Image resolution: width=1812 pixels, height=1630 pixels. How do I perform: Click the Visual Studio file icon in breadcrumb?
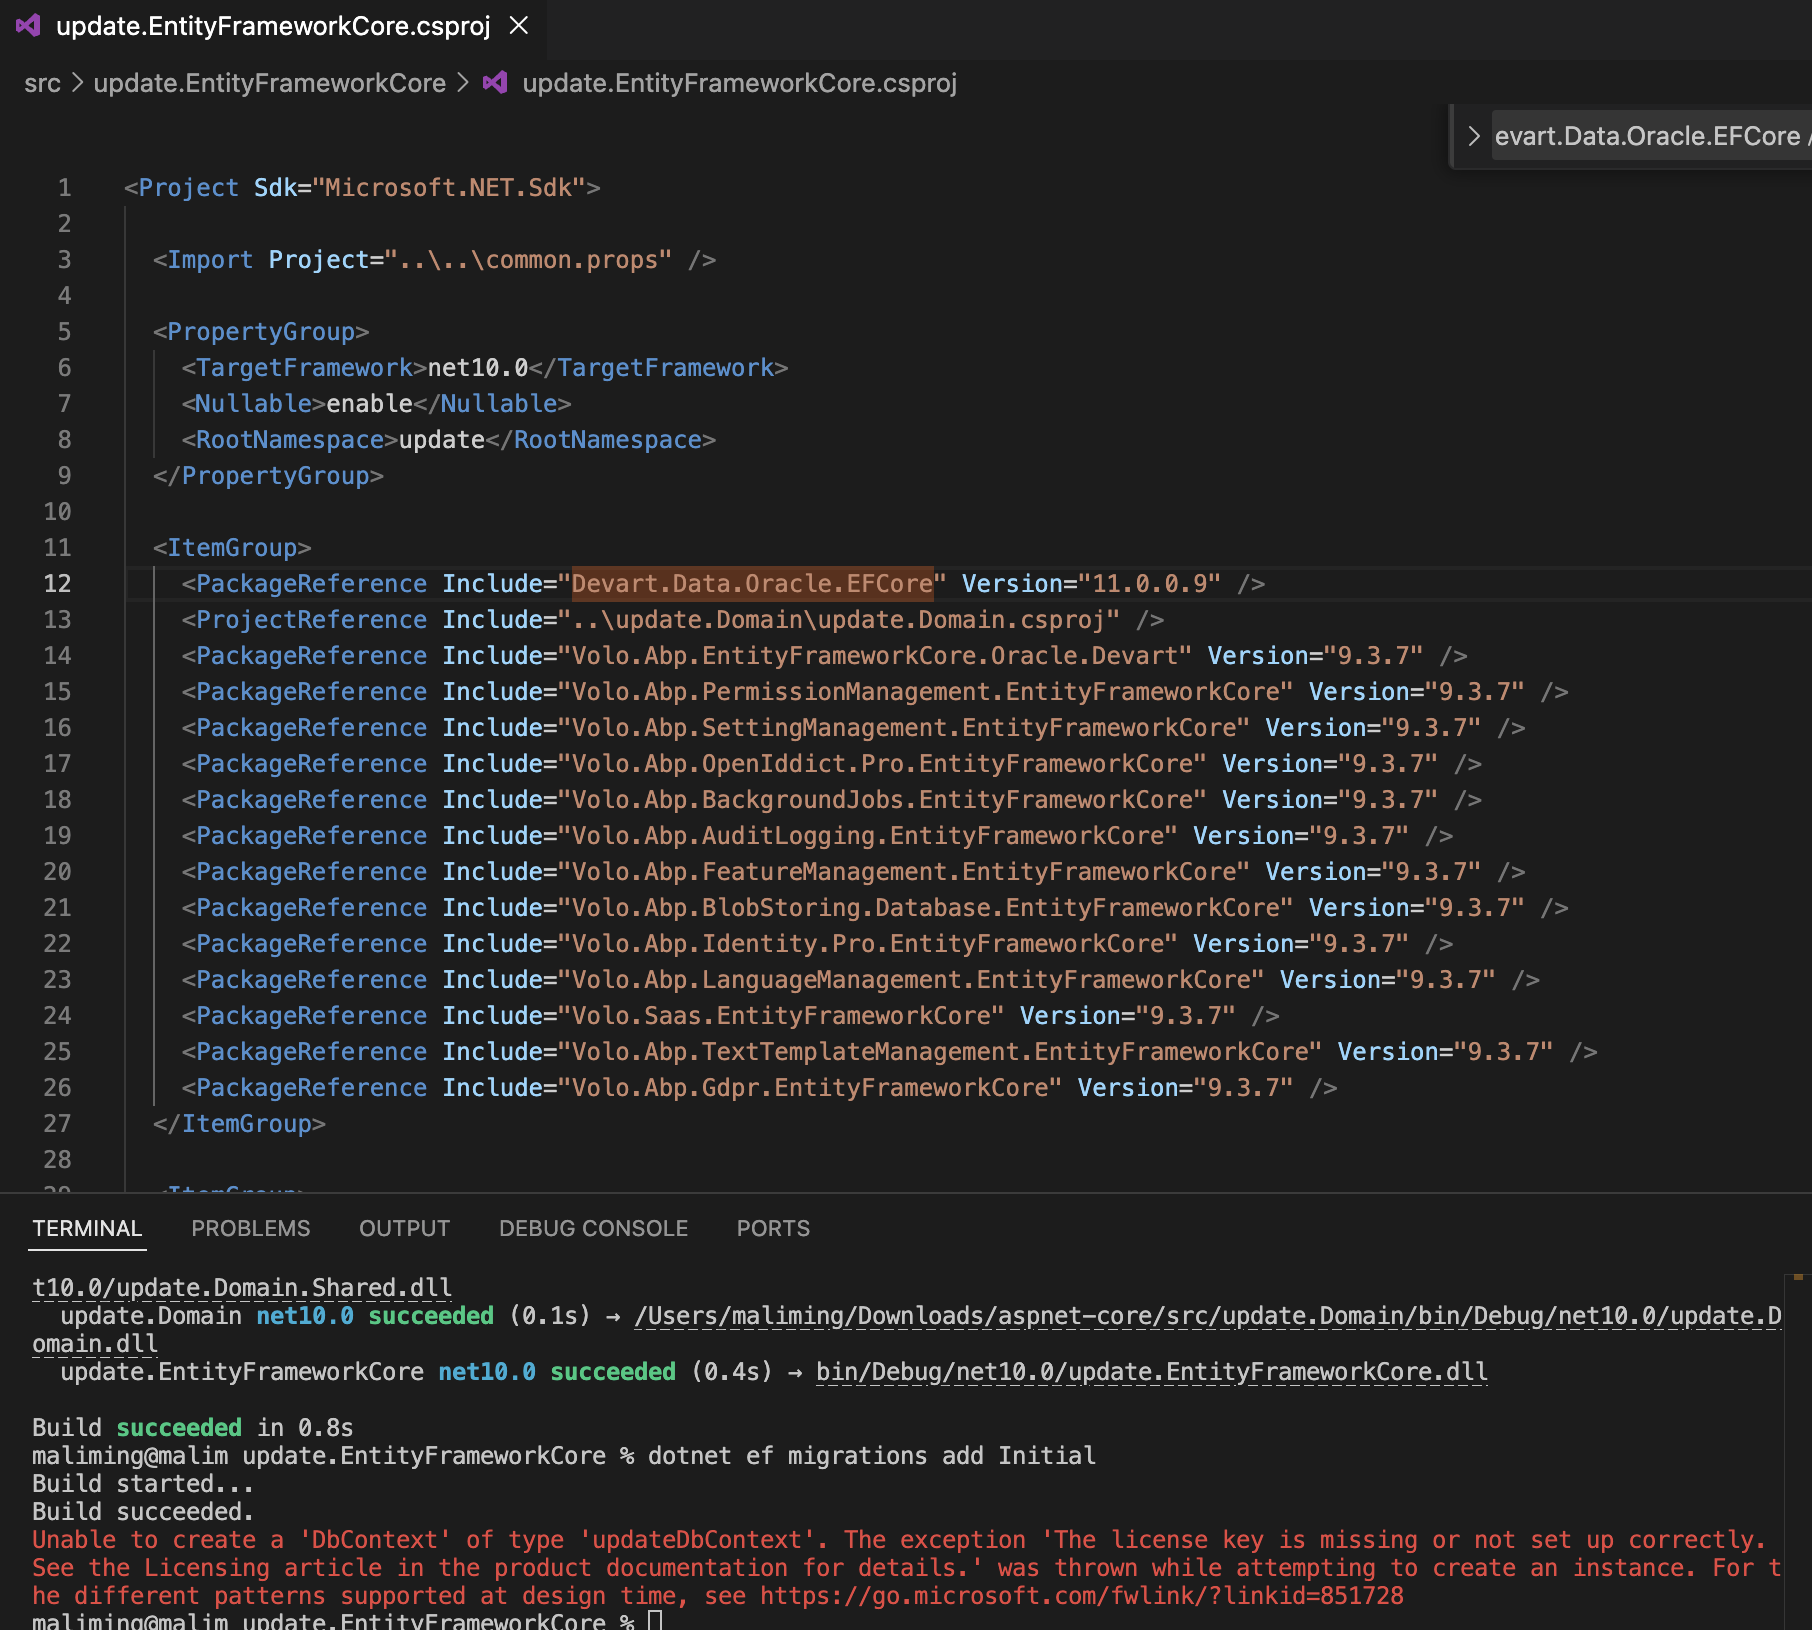click(495, 83)
